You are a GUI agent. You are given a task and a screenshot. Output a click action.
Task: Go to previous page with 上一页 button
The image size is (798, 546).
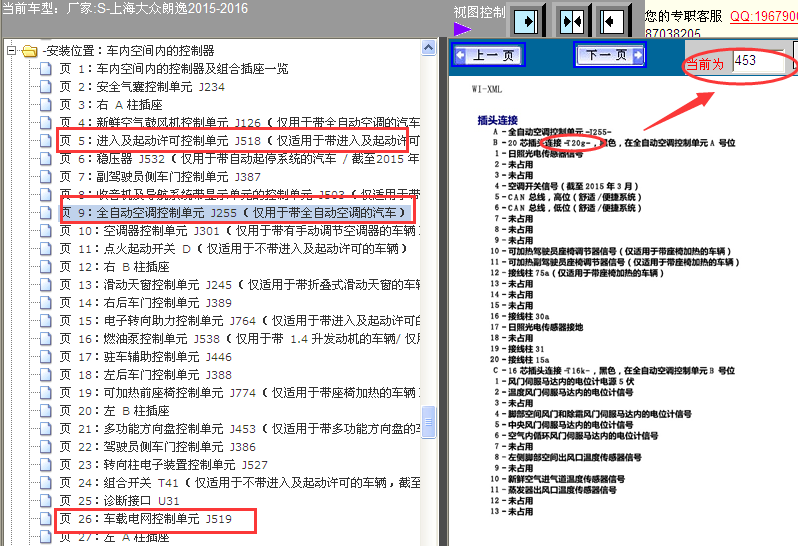tap(489, 55)
